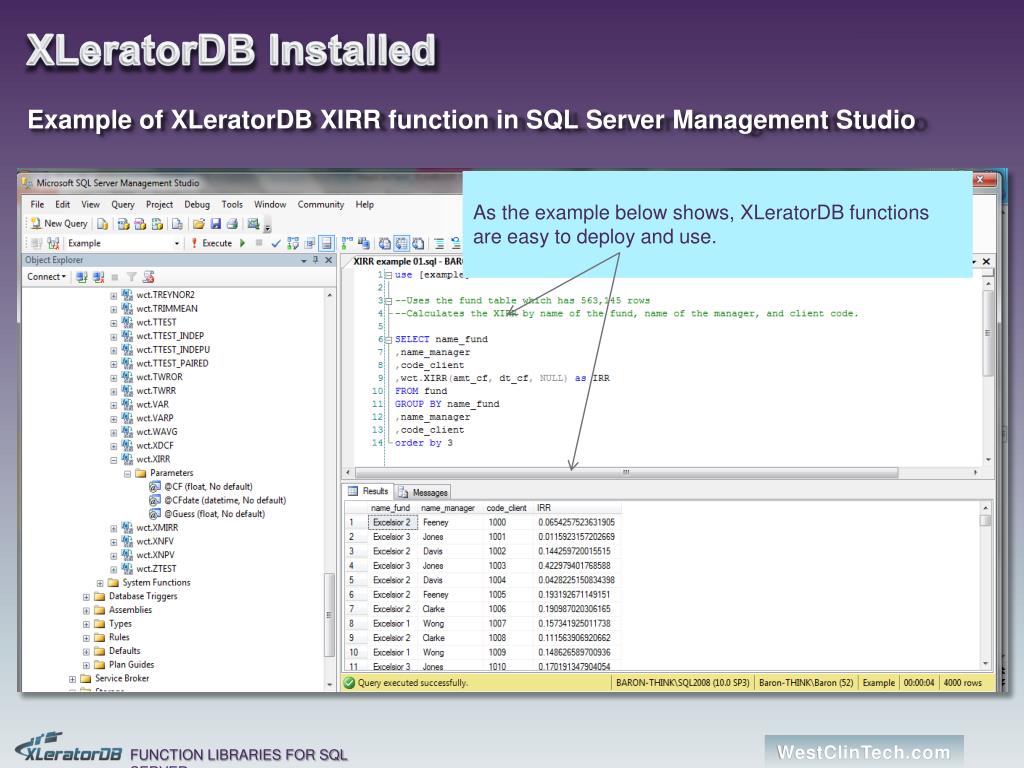
Task: Save the query with the floppy disk icon
Action: (x=216, y=224)
